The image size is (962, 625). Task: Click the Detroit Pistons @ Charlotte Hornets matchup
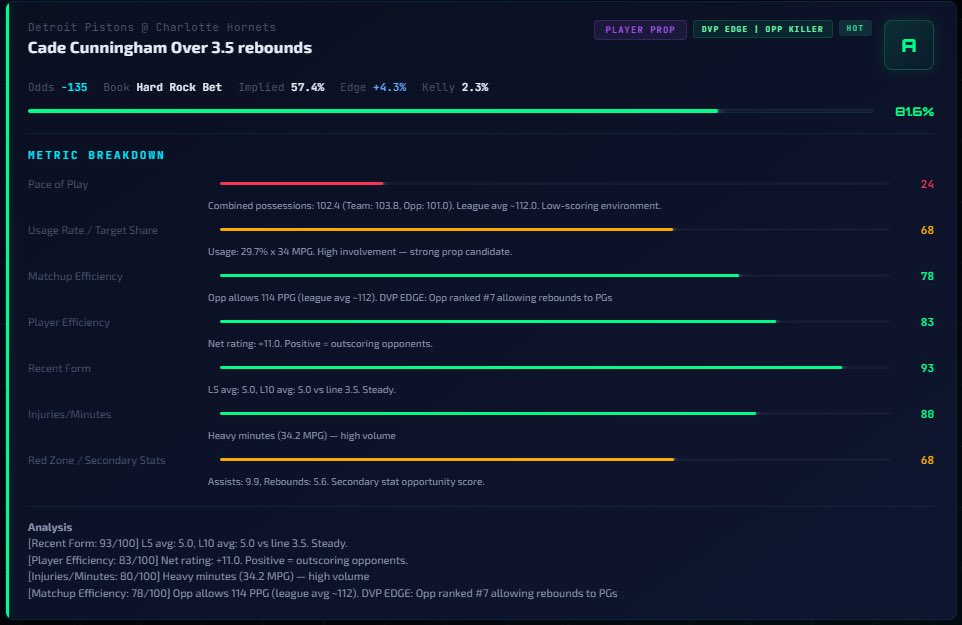152,27
